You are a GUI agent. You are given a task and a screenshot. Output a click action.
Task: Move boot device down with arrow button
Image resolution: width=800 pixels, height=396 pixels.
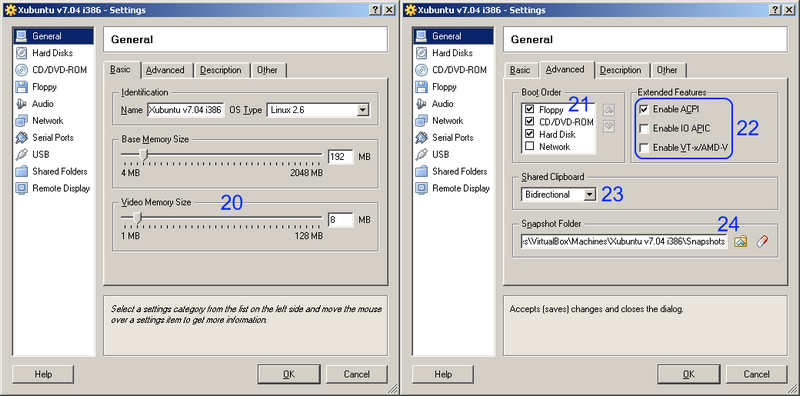[609, 126]
